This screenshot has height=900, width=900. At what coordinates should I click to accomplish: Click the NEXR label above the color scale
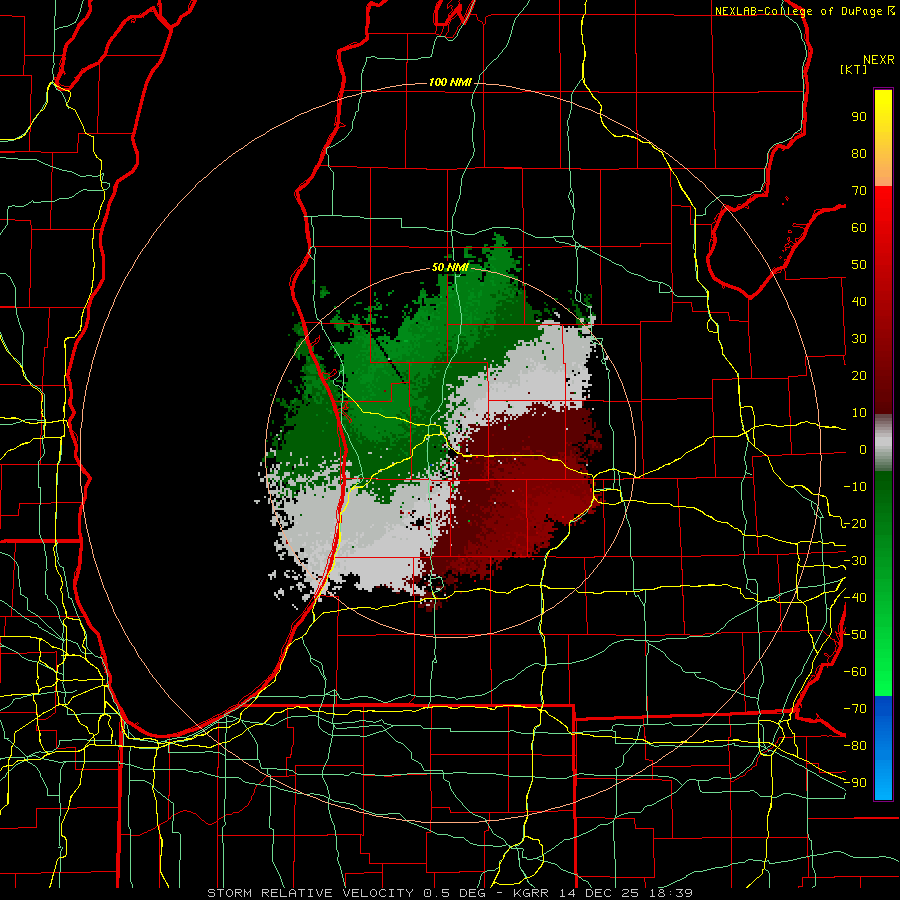(879, 60)
